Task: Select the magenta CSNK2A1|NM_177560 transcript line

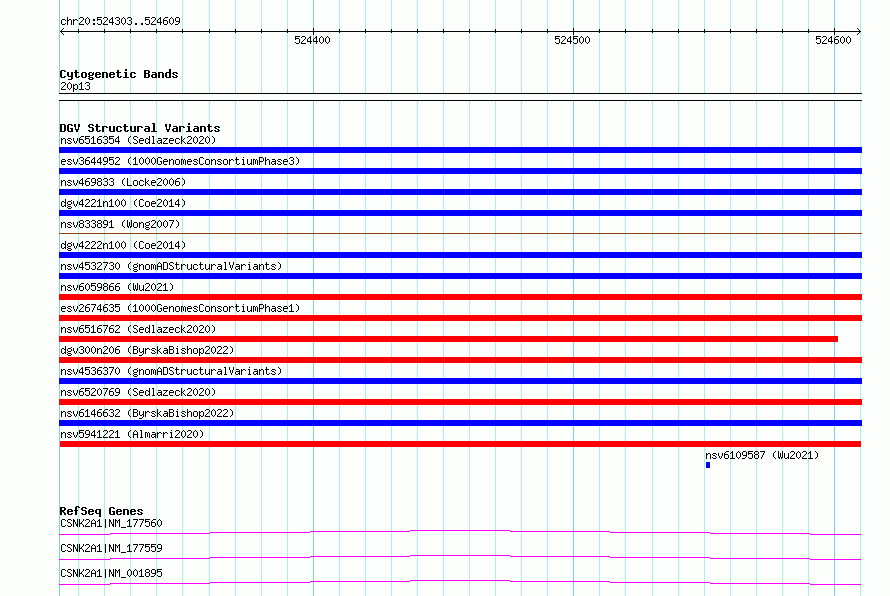Action: (460, 532)
